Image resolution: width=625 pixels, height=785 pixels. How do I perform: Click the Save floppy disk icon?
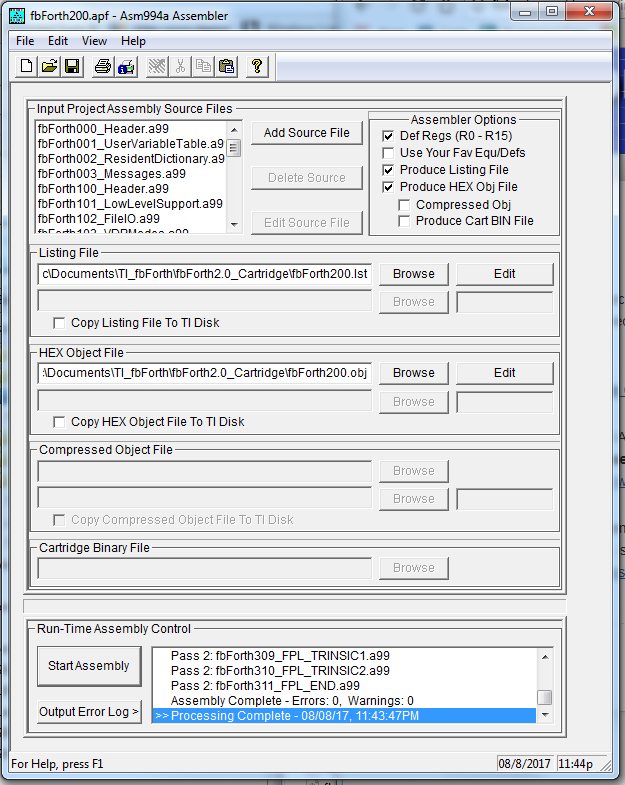pos(73,66)
